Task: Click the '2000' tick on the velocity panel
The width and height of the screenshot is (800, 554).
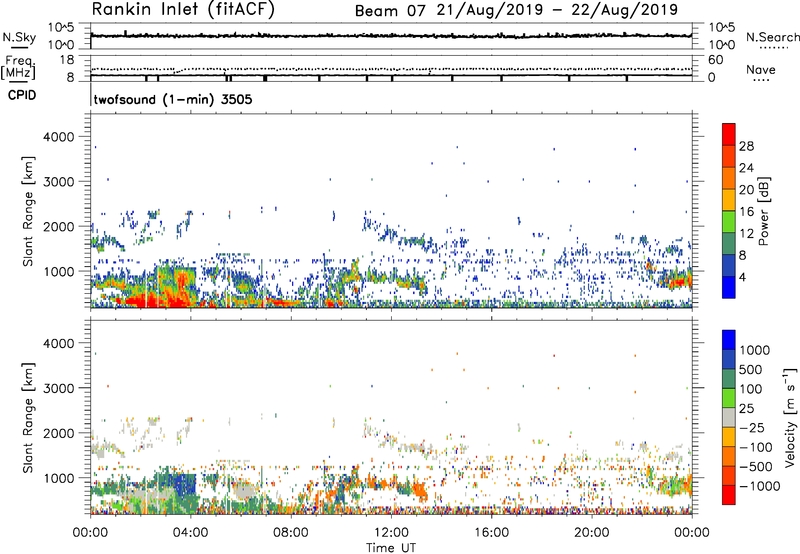Action: (x=58, y=433)
